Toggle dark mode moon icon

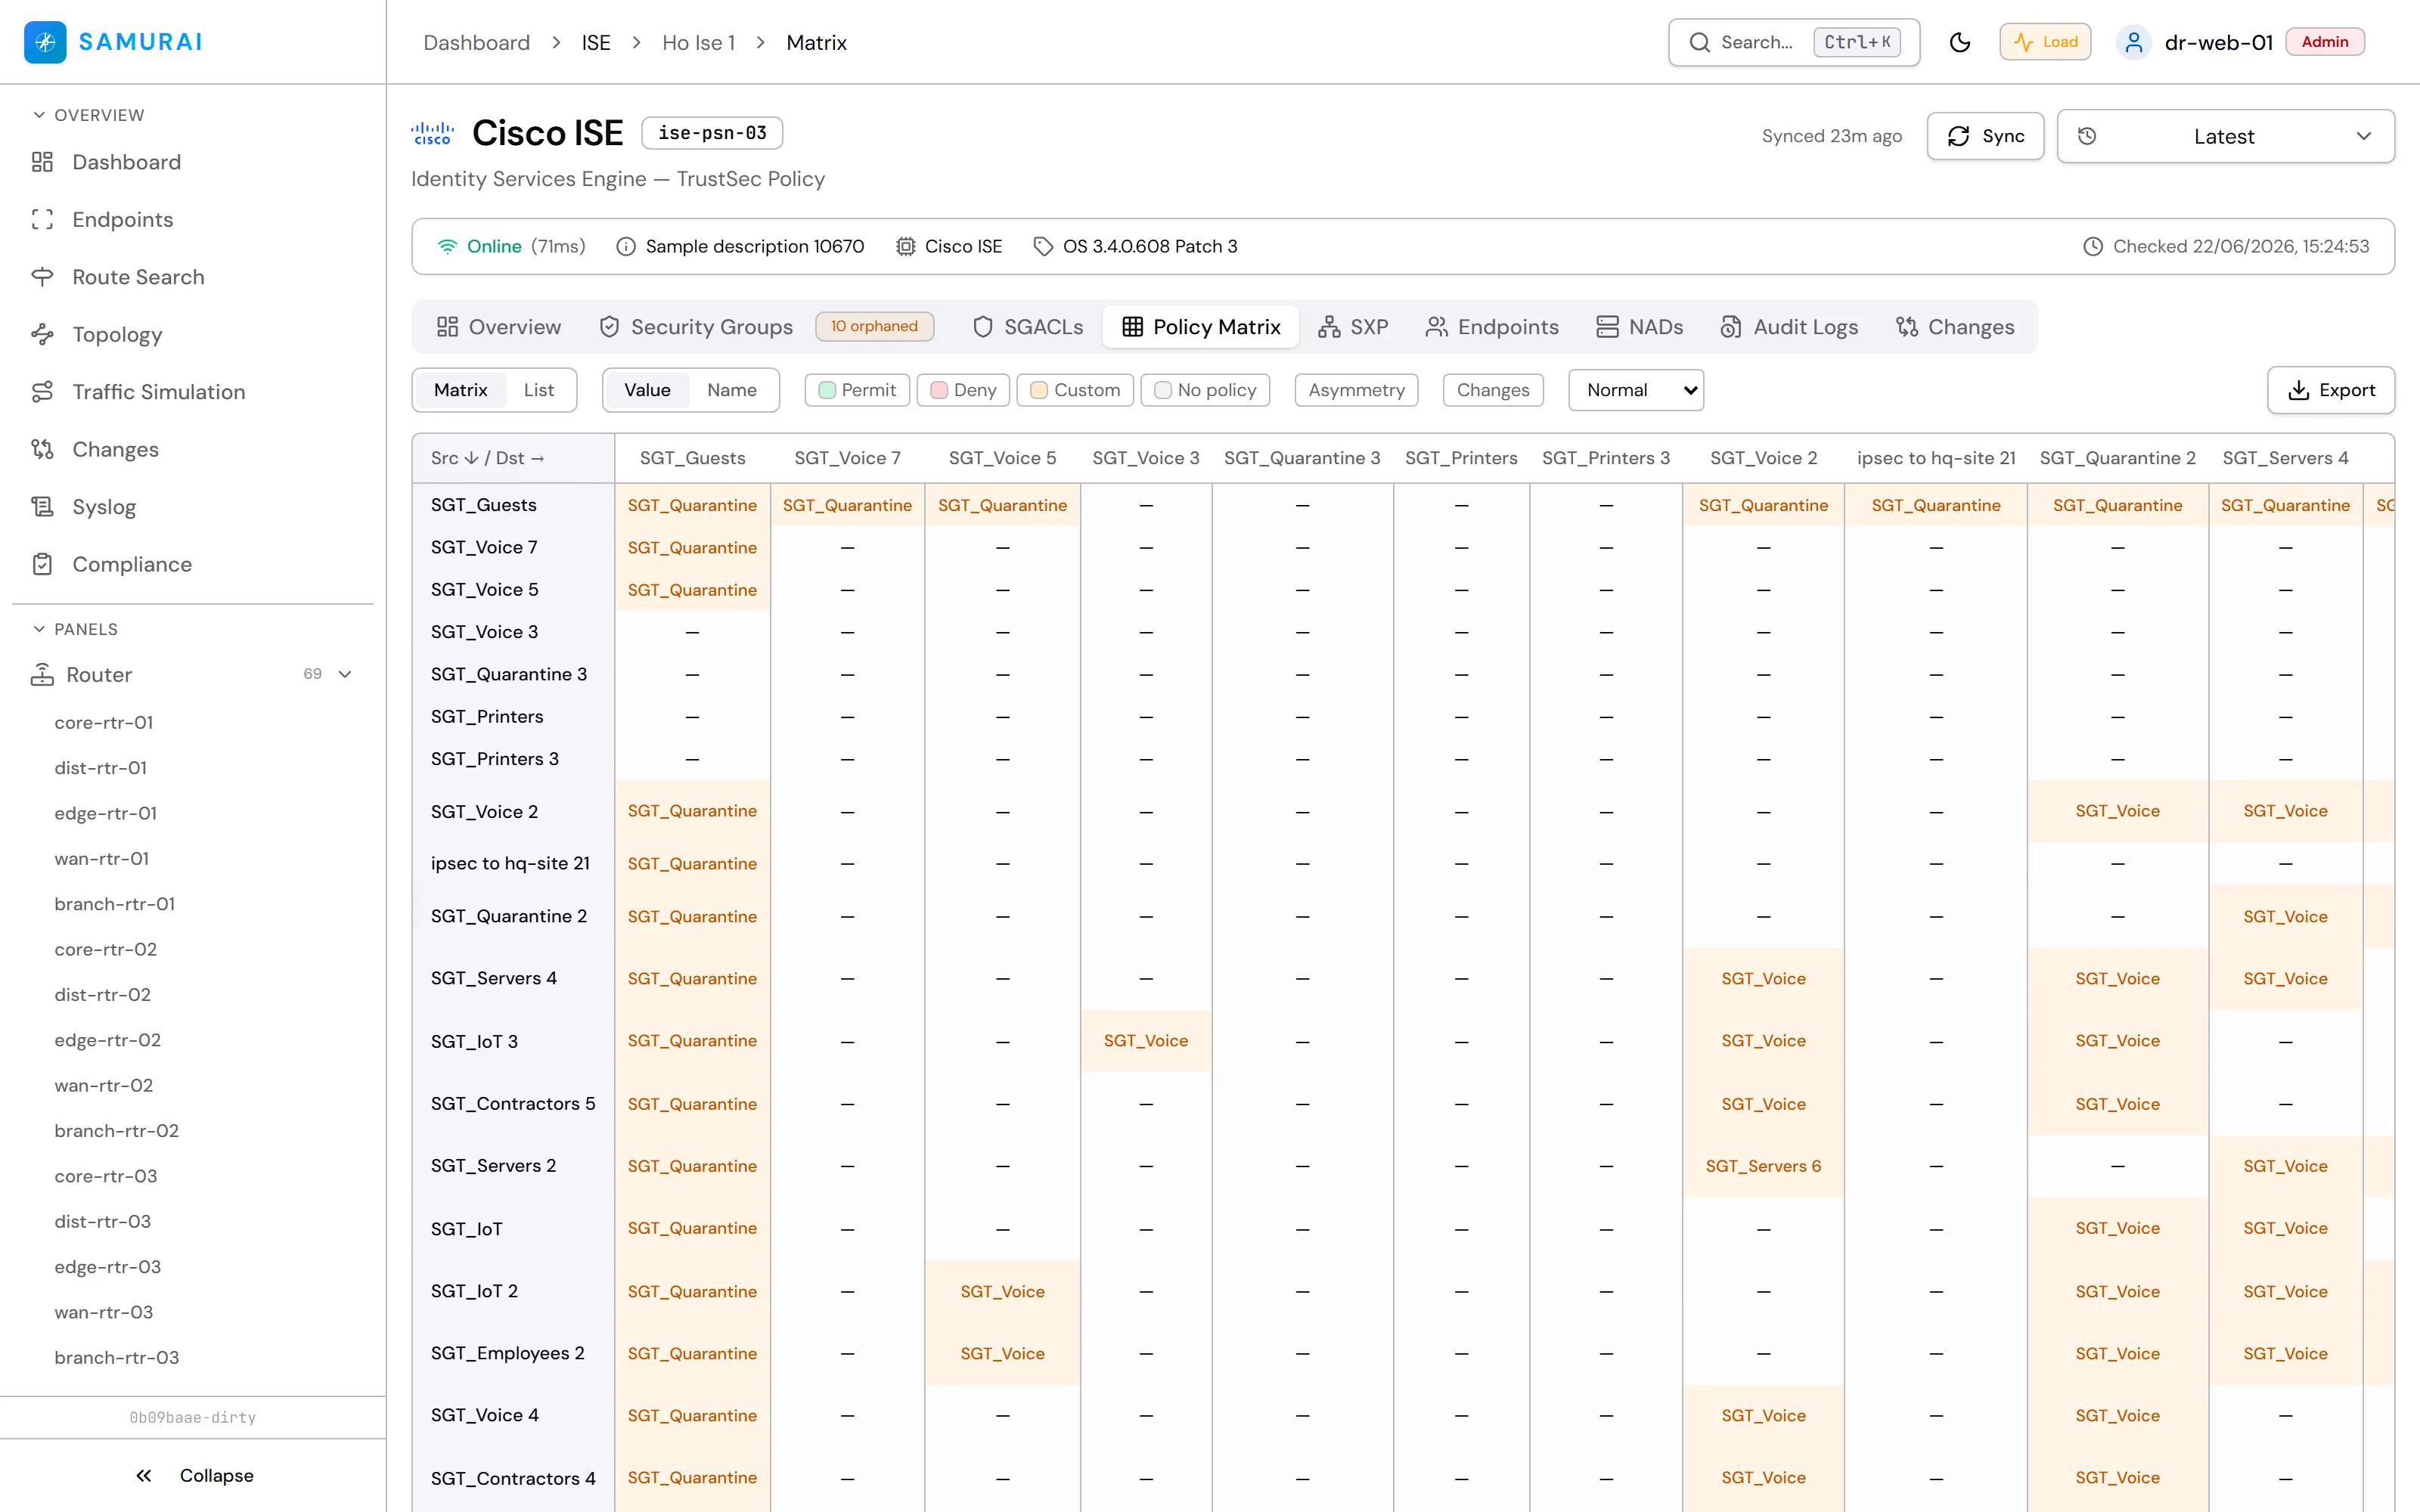1960,42
